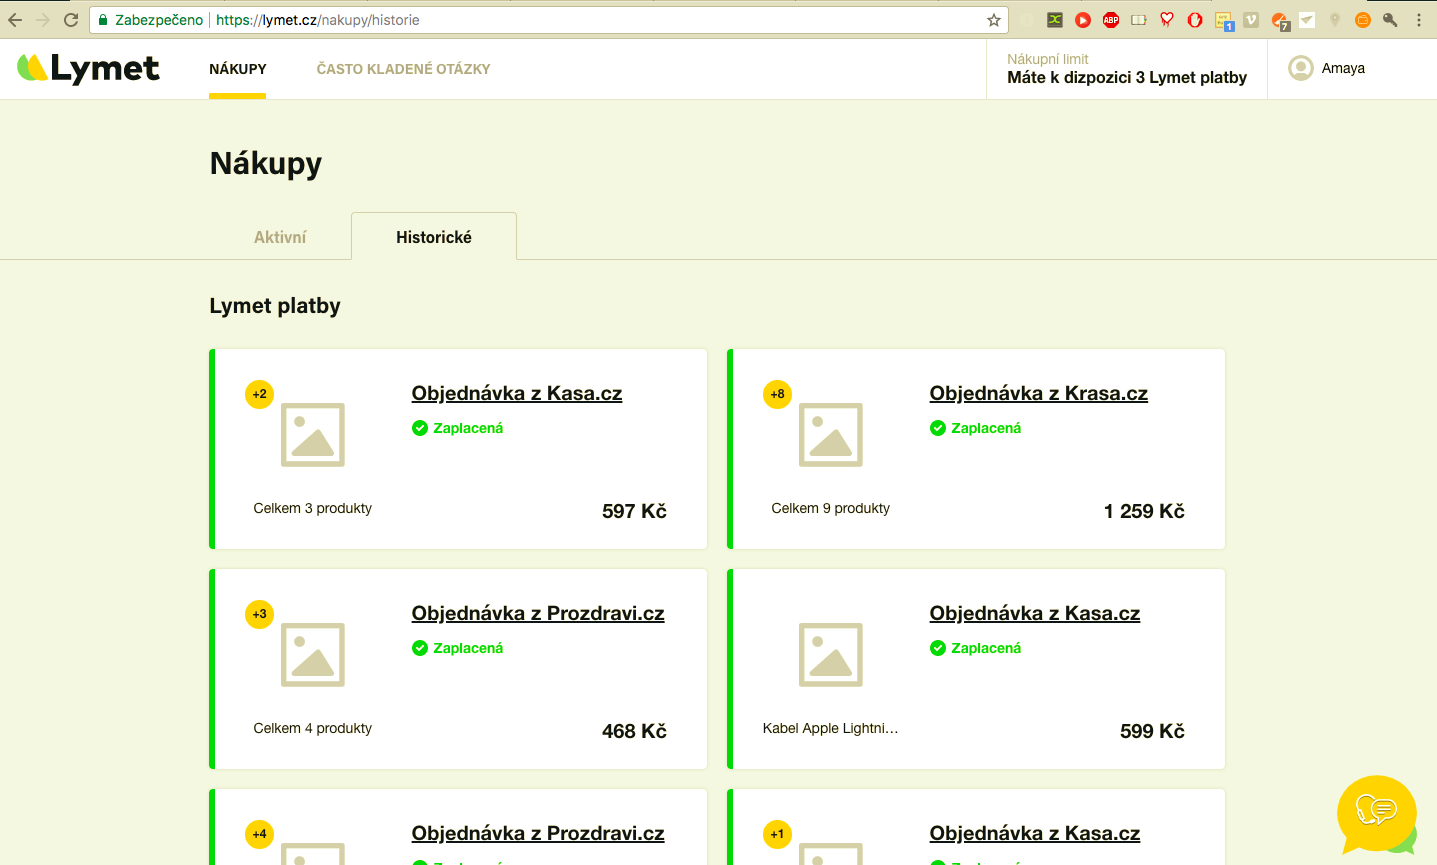Click the 597 Kč price
The width and height of the screenshot is (1437, 865).
point(634,511)
